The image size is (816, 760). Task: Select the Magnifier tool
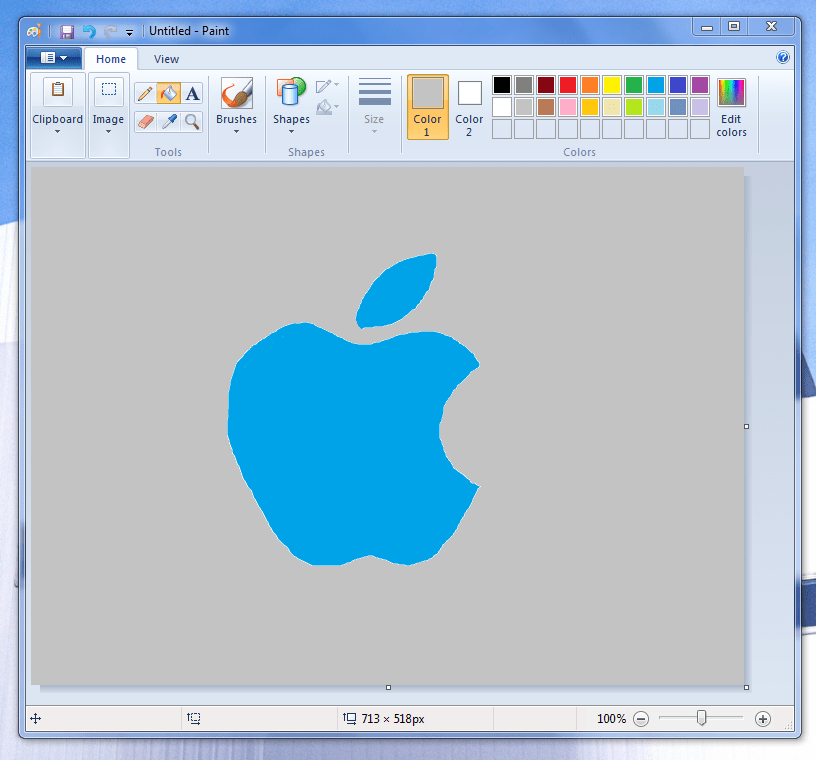192,122
